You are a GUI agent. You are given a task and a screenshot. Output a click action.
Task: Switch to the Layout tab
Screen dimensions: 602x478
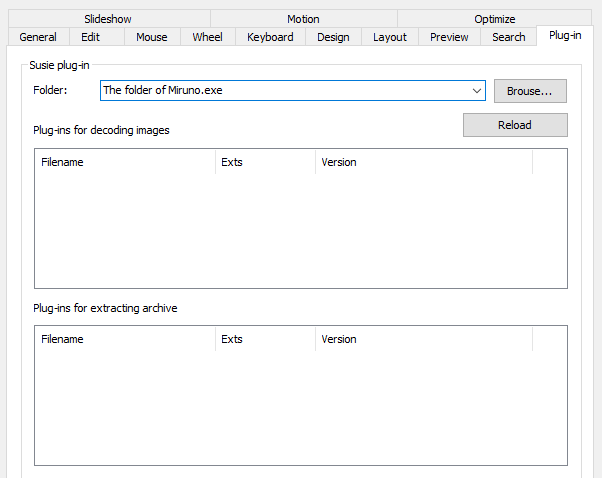point(389,37)
